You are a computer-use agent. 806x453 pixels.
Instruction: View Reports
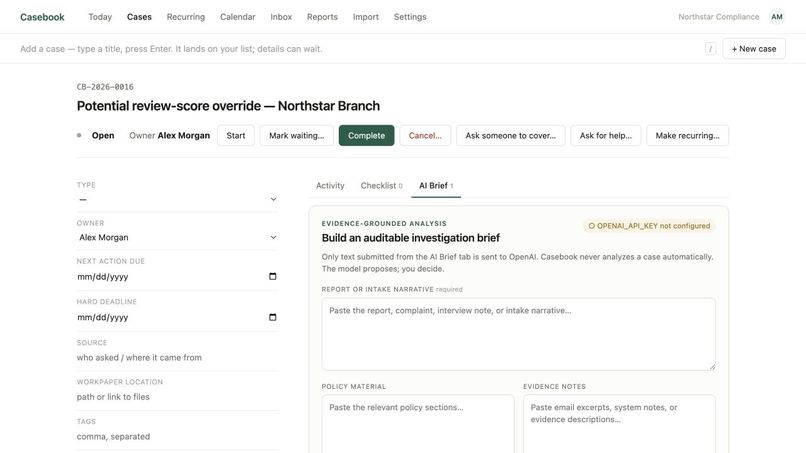pyautogui.click(x=322, y=17)
